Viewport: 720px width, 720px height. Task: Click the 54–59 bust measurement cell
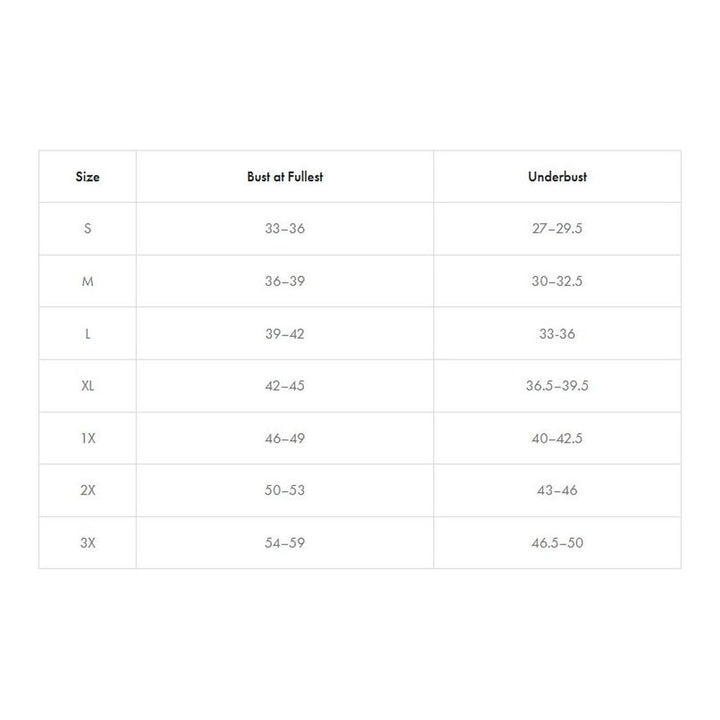coord(285,542)
